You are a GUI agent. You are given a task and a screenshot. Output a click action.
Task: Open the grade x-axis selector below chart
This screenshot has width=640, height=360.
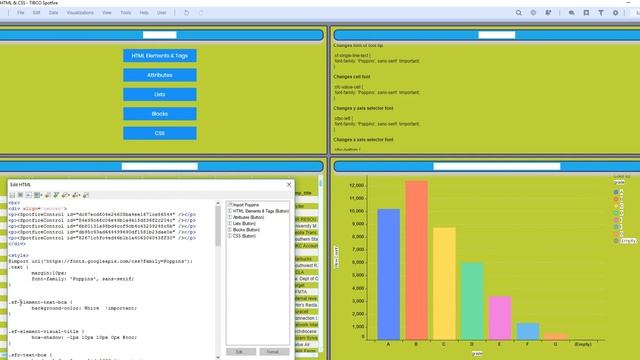[x=477, y=353]
